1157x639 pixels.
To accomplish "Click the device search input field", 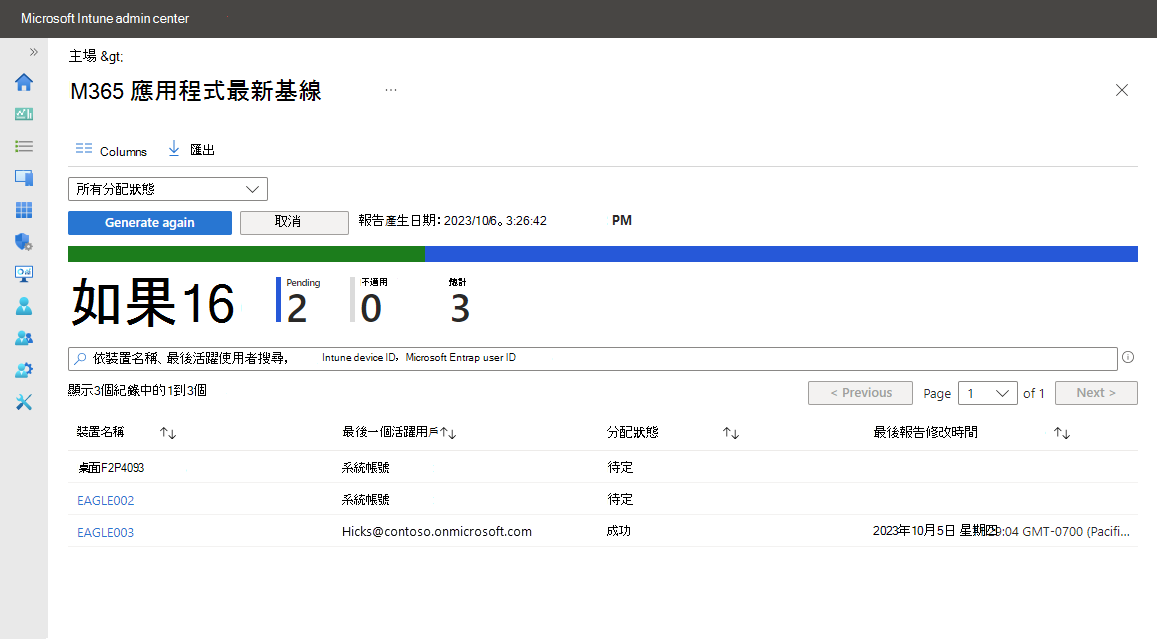I will (x=593, y=359).
